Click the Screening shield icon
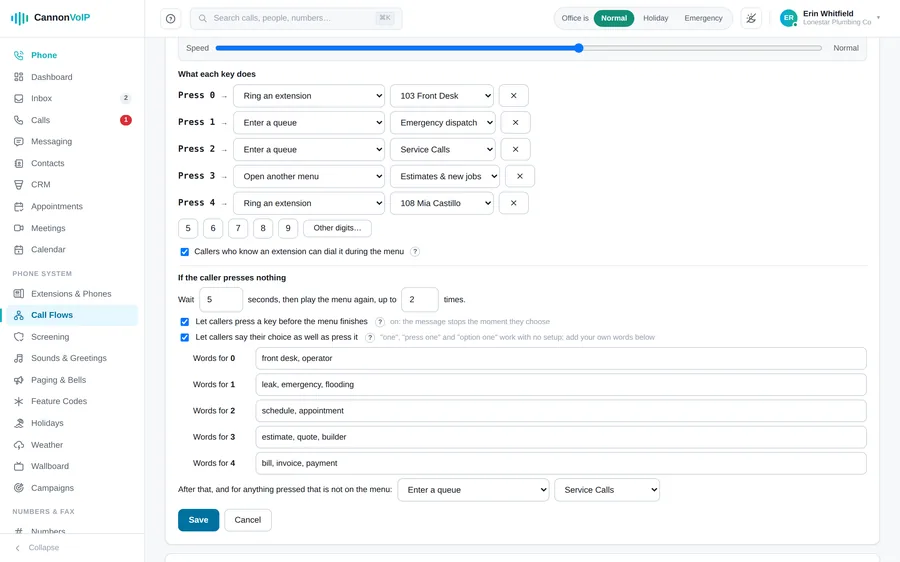This screenshot has height=562, width=900. click(x=19, y=337)
